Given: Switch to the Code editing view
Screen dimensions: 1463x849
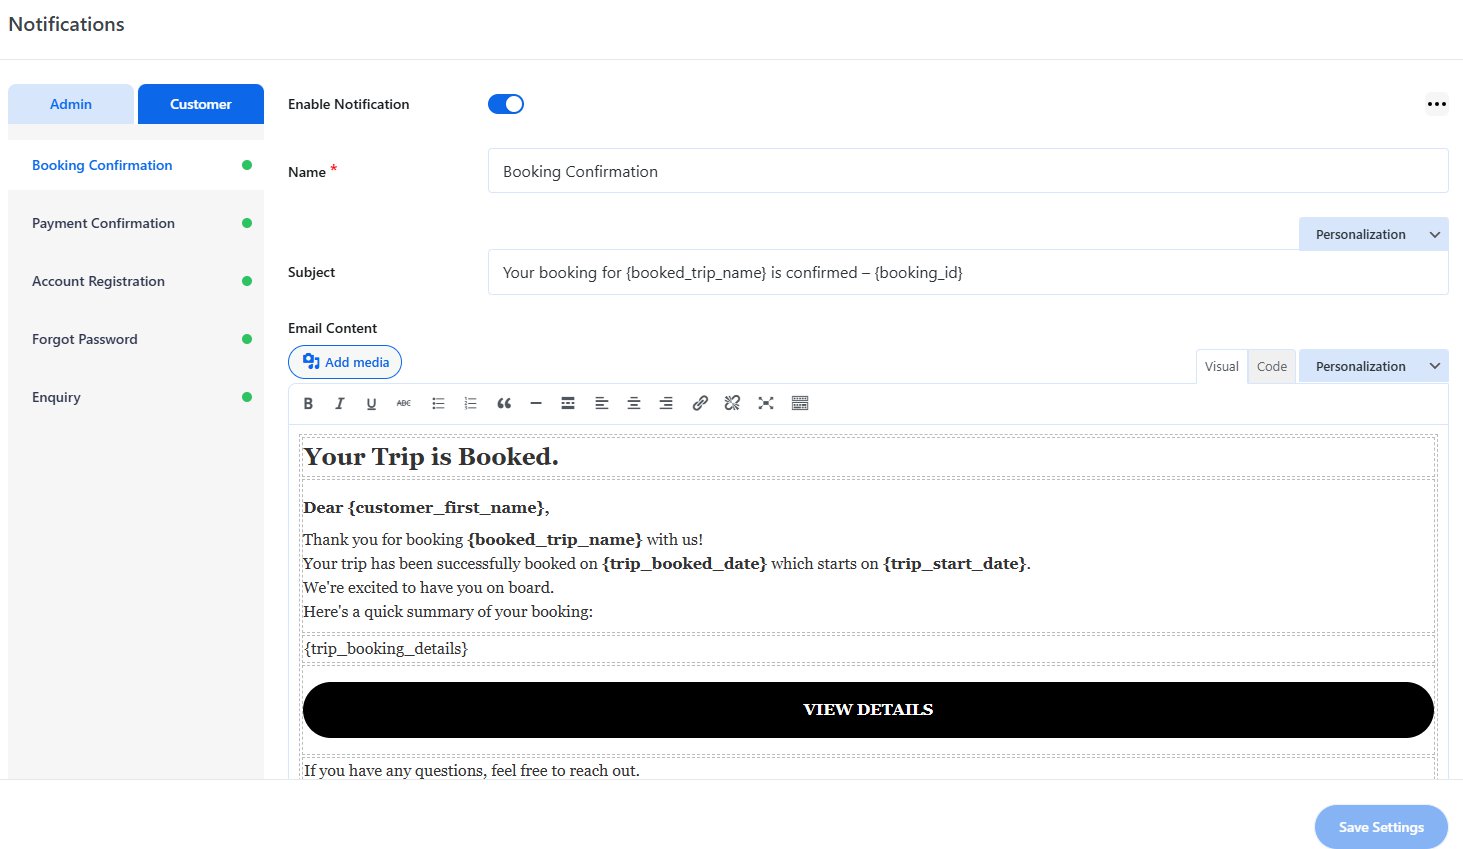Looking at the screenshot, I should [1271, 366].
